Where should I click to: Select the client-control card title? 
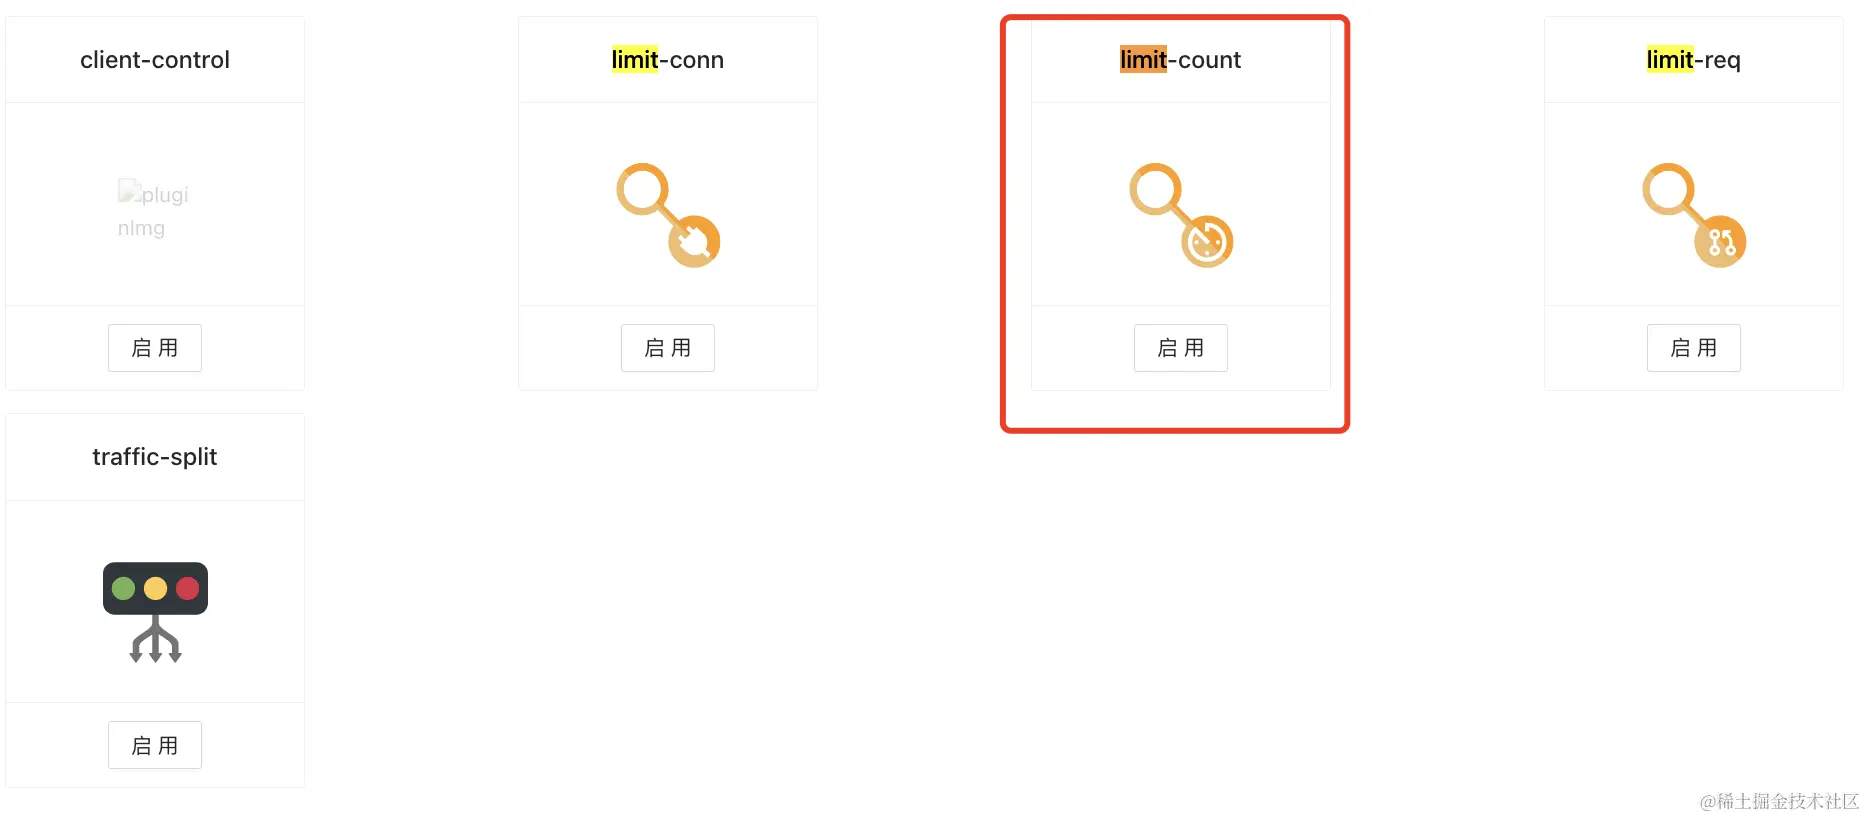[155, 60]
